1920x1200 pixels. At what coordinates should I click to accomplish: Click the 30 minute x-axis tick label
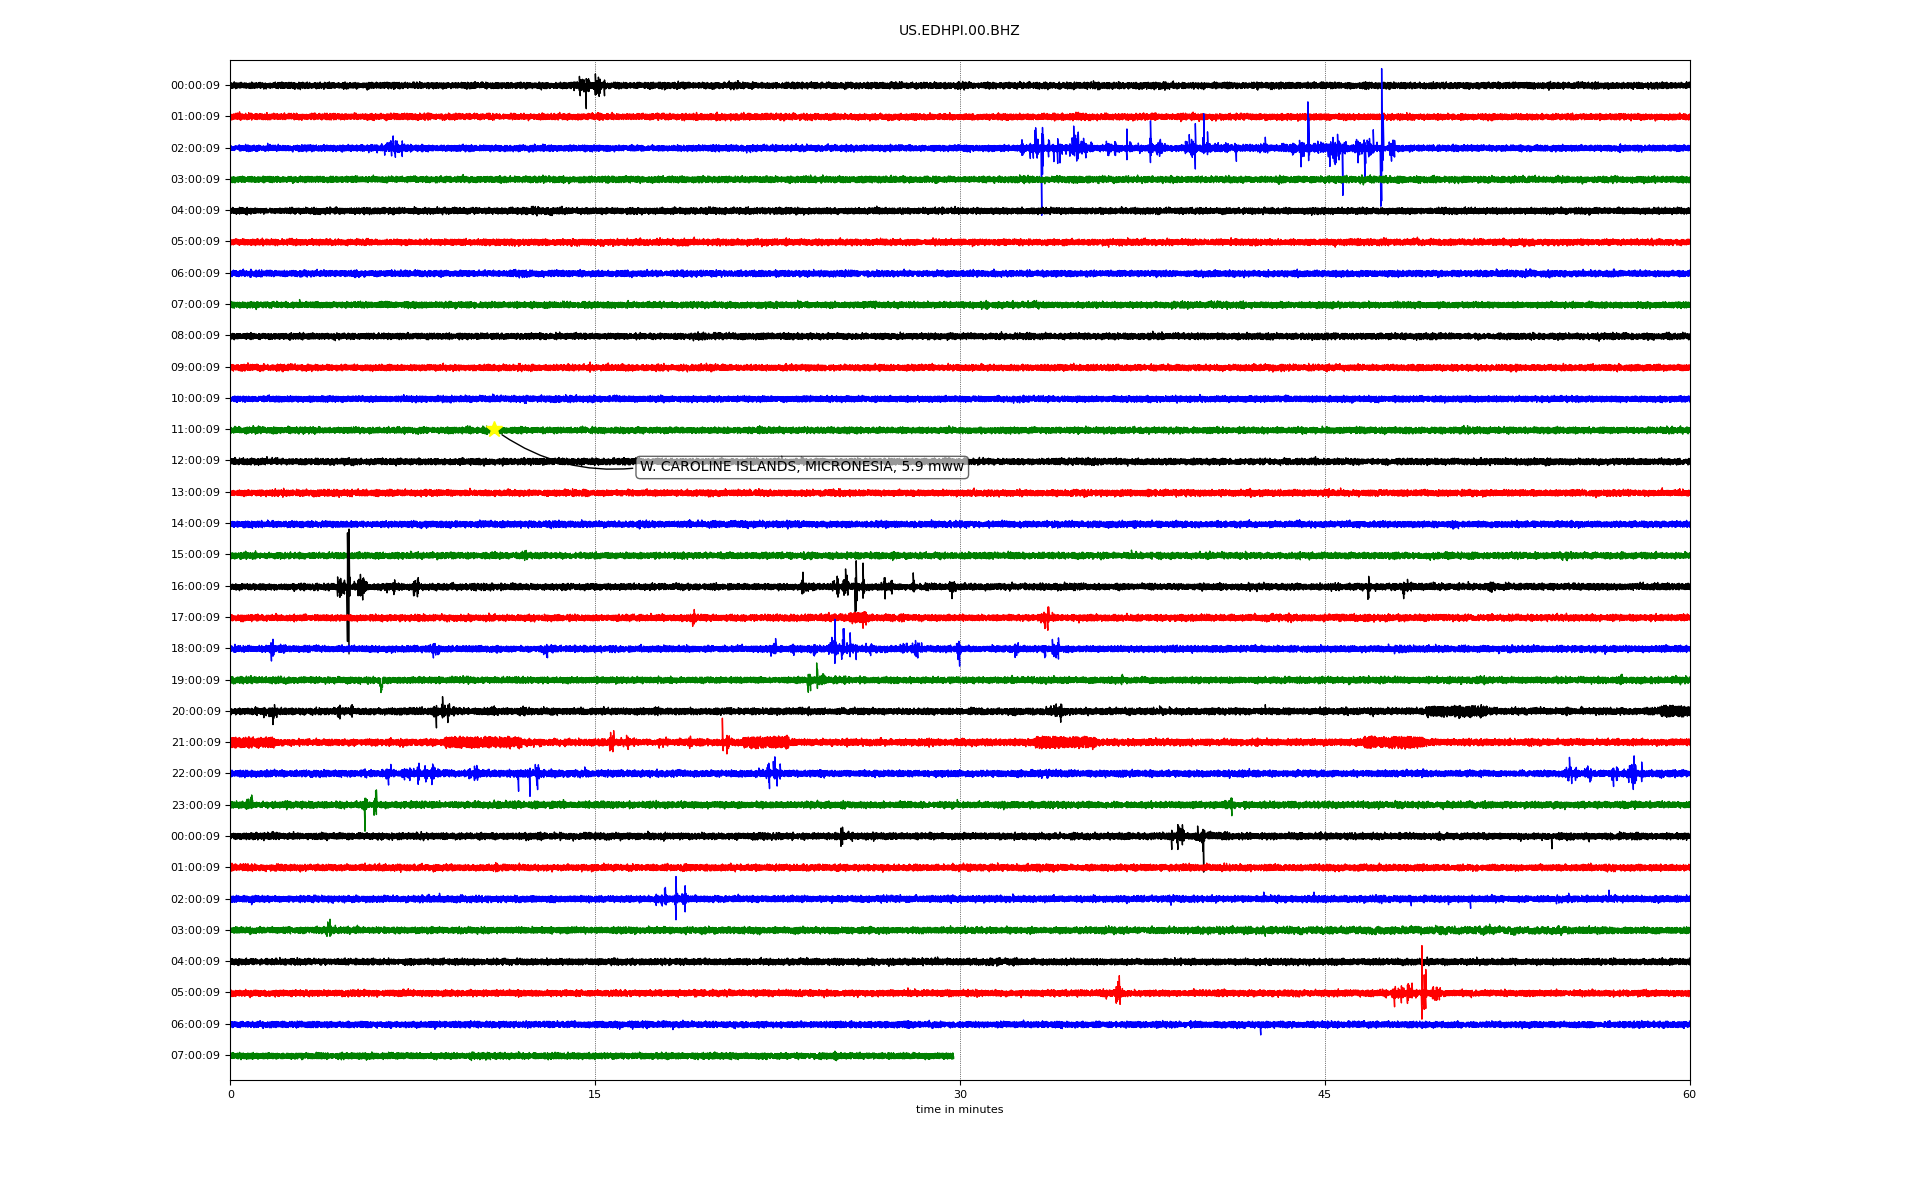coord(960,1094)
